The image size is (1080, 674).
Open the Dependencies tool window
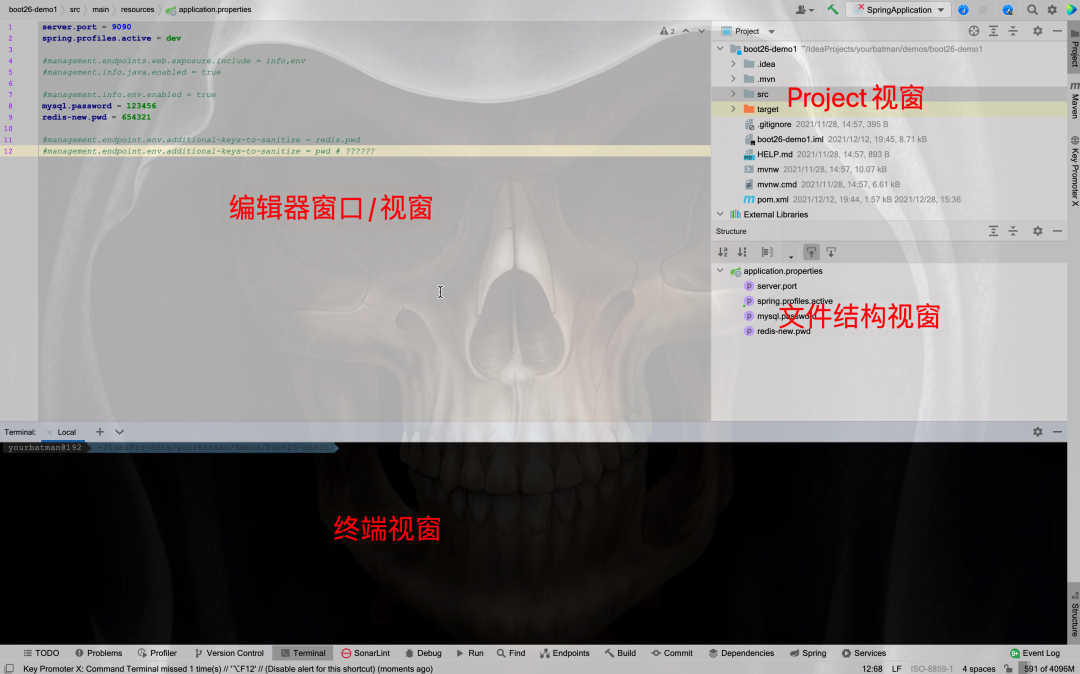(x=741, y=653)
